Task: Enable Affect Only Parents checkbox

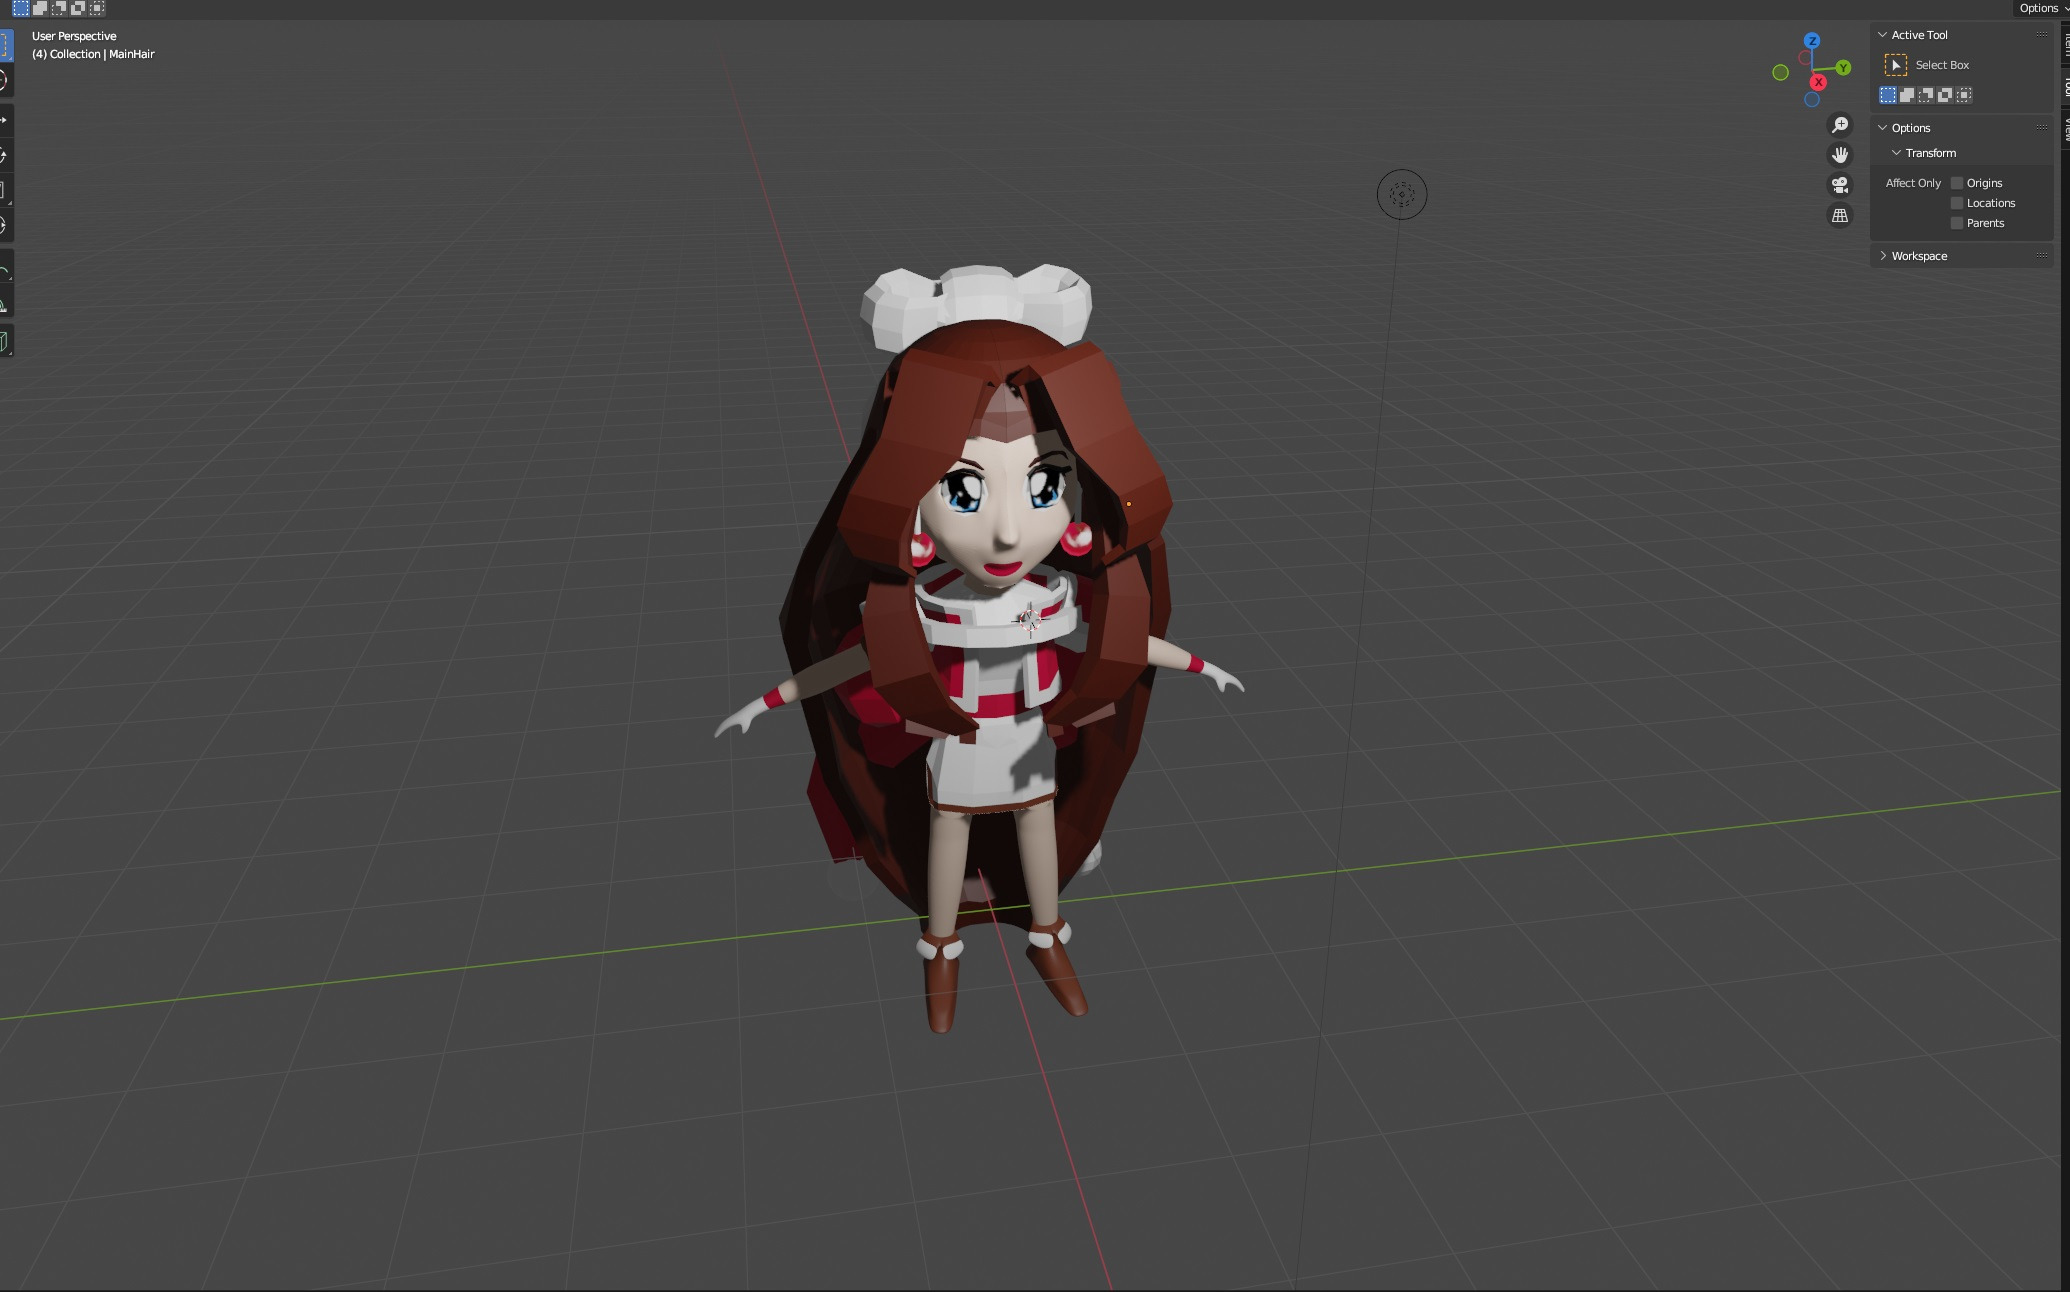Action: [1957, 223]
